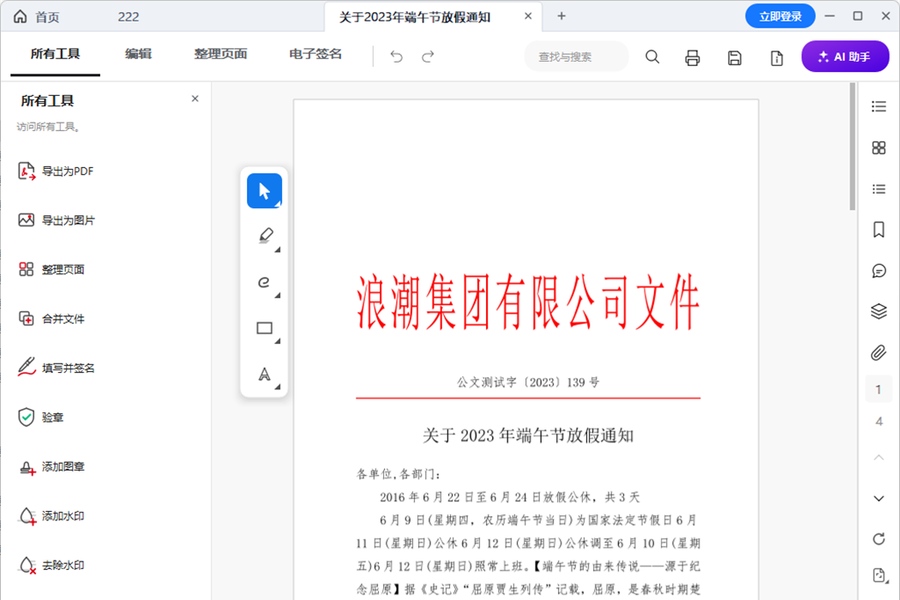The height and width of the screenshot is (600, 900).
Task: Close the 所有工具 panel
Action: coord(195,99)
